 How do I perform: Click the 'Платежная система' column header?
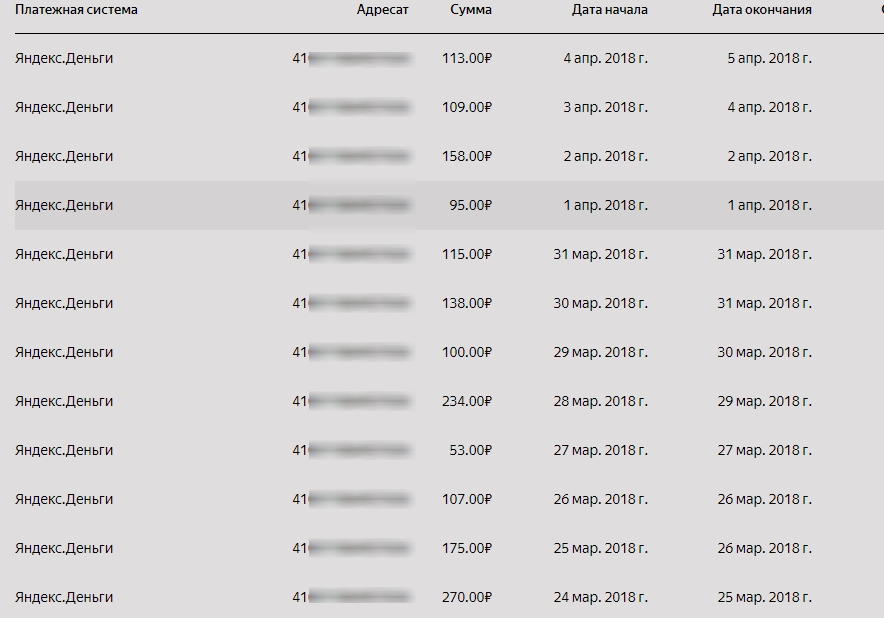click(76, 10)
